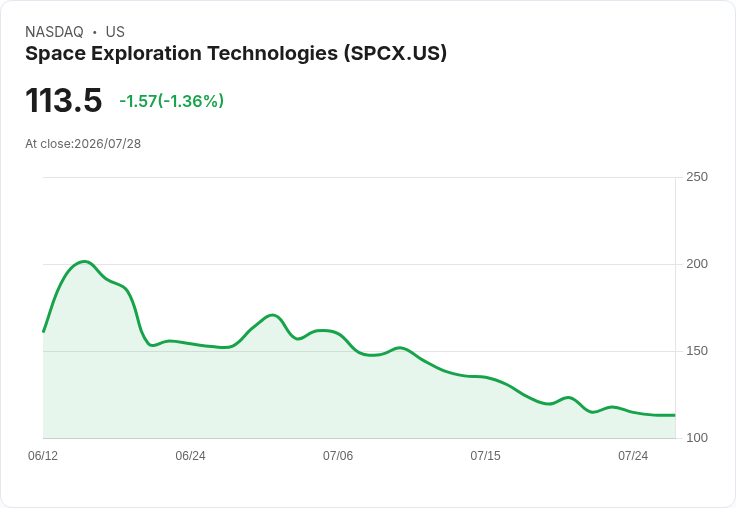Screen dimensions: 736x508
Task: Select the 200 y-axis price label
Action: click(x=697, y=264)
